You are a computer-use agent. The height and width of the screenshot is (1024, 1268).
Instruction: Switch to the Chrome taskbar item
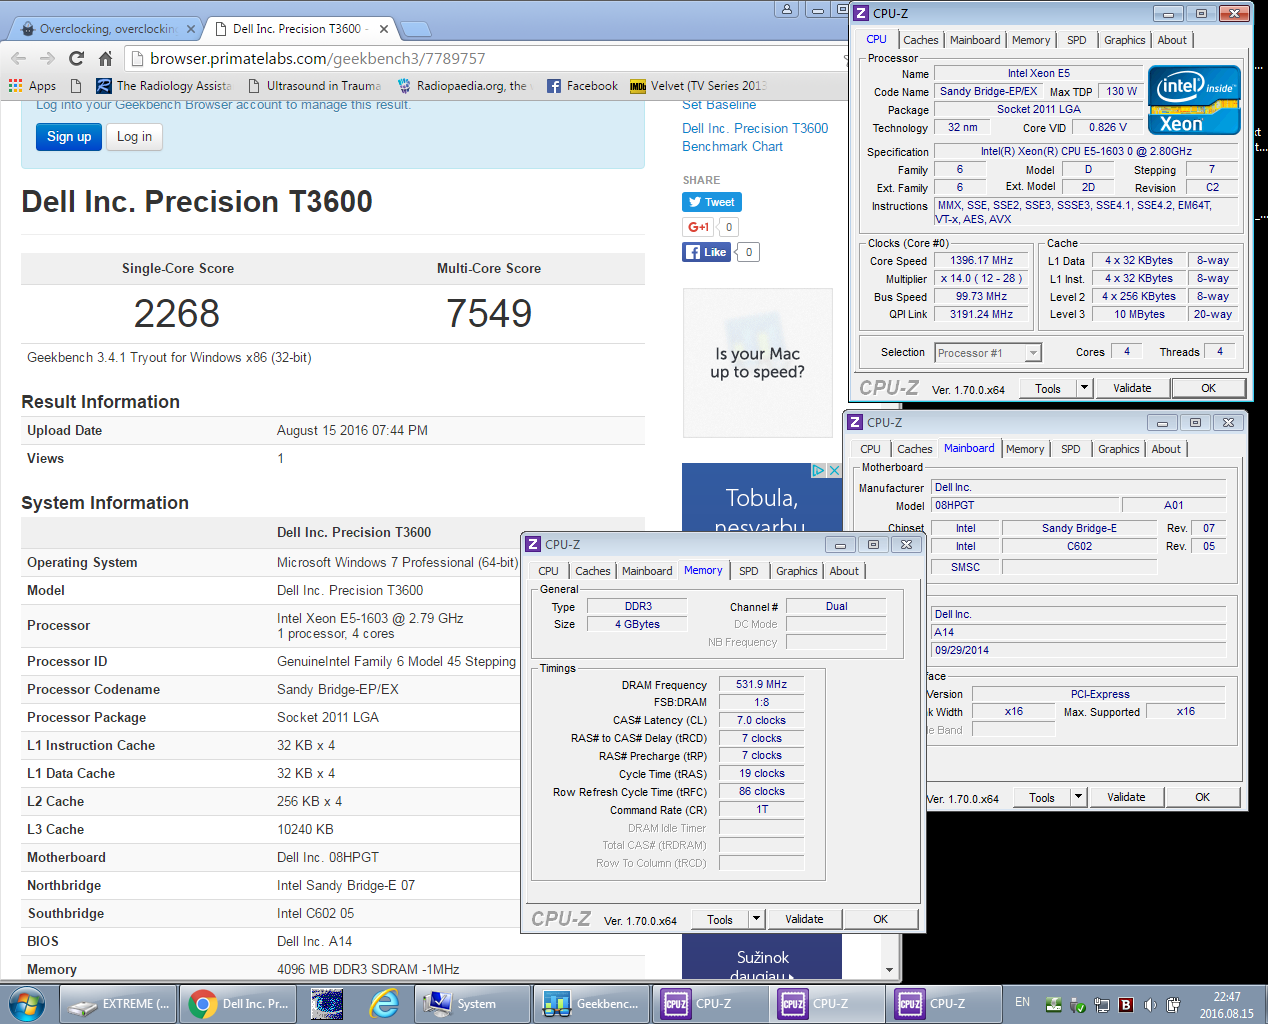click(239, 1004)
